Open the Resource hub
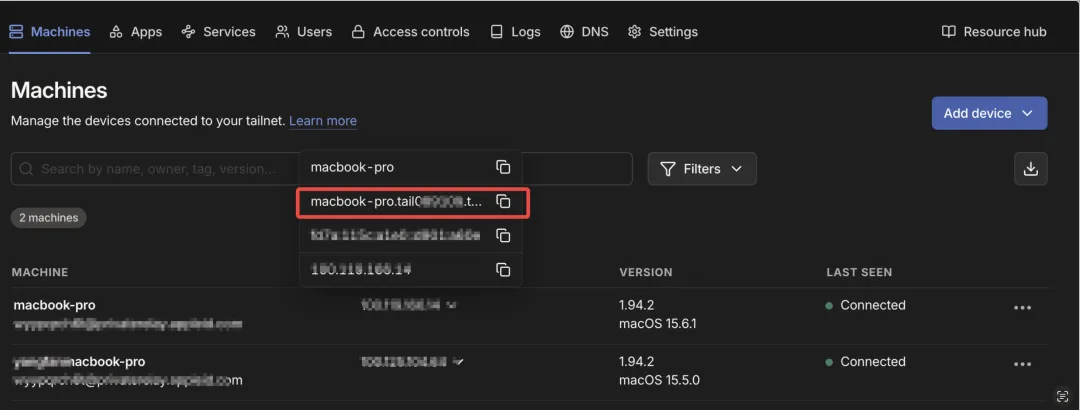Viewport: 1080px width, 410px height. 994,32
